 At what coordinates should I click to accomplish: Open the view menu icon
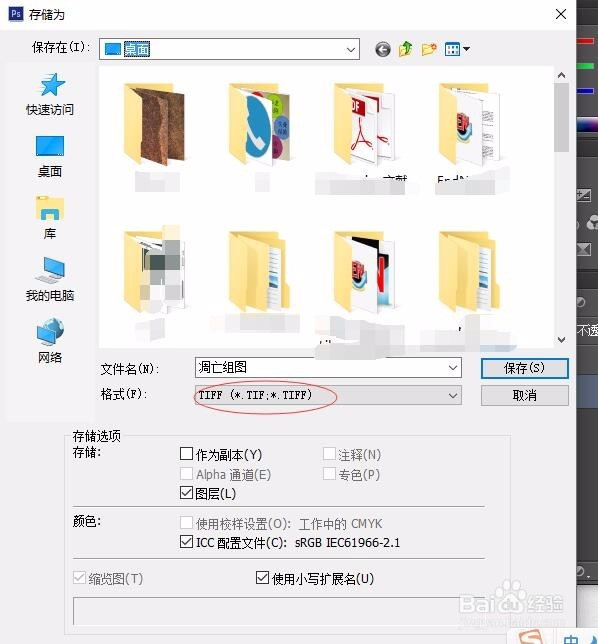click(x=457, y=49)
